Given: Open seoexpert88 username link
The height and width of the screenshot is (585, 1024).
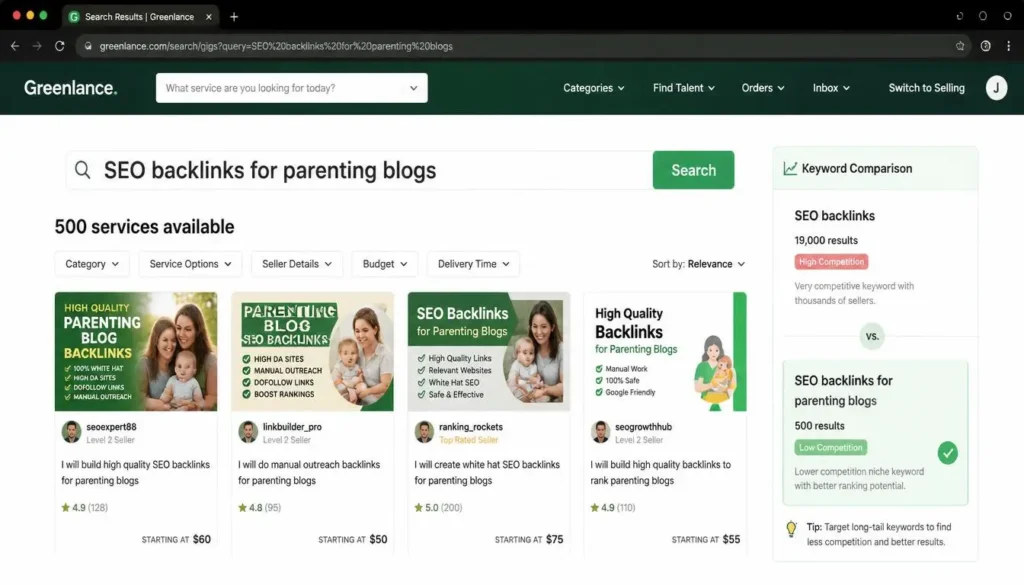Looking at the screenshot, I should pos(111,426).
